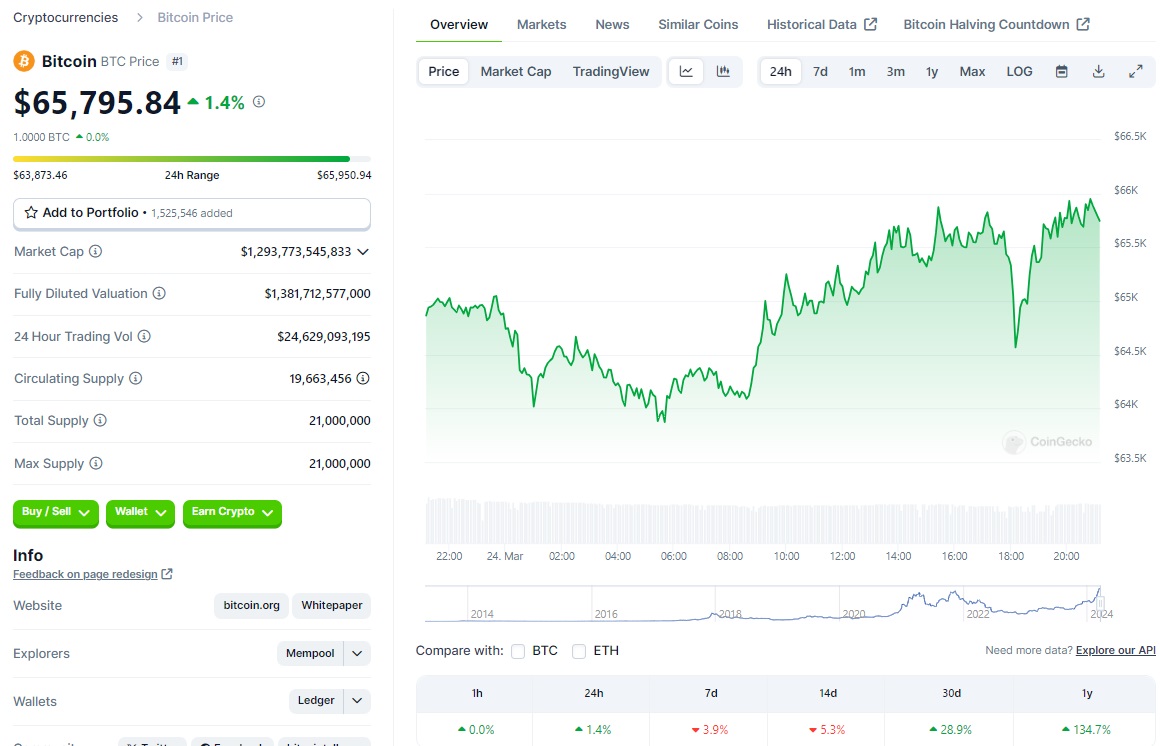This screenshot has width=1160, height=746.
Task: Select the 3m time range
Action: pyautogui.click(x=895, y=72)
